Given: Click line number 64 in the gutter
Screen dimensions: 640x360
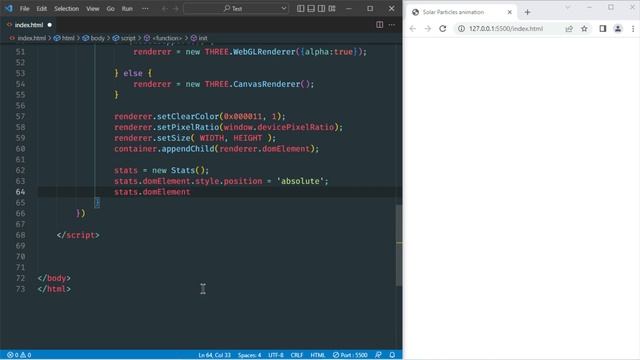Looking at the screenshot, I should tap(20, 192).
